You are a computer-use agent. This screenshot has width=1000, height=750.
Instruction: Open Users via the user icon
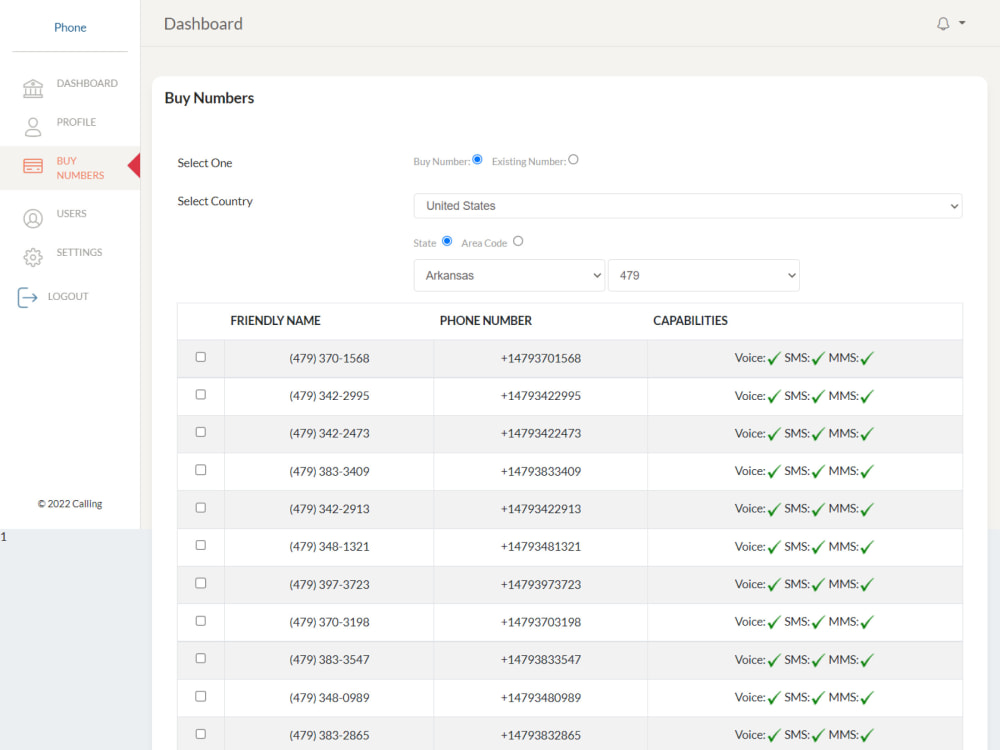[33, 214]
